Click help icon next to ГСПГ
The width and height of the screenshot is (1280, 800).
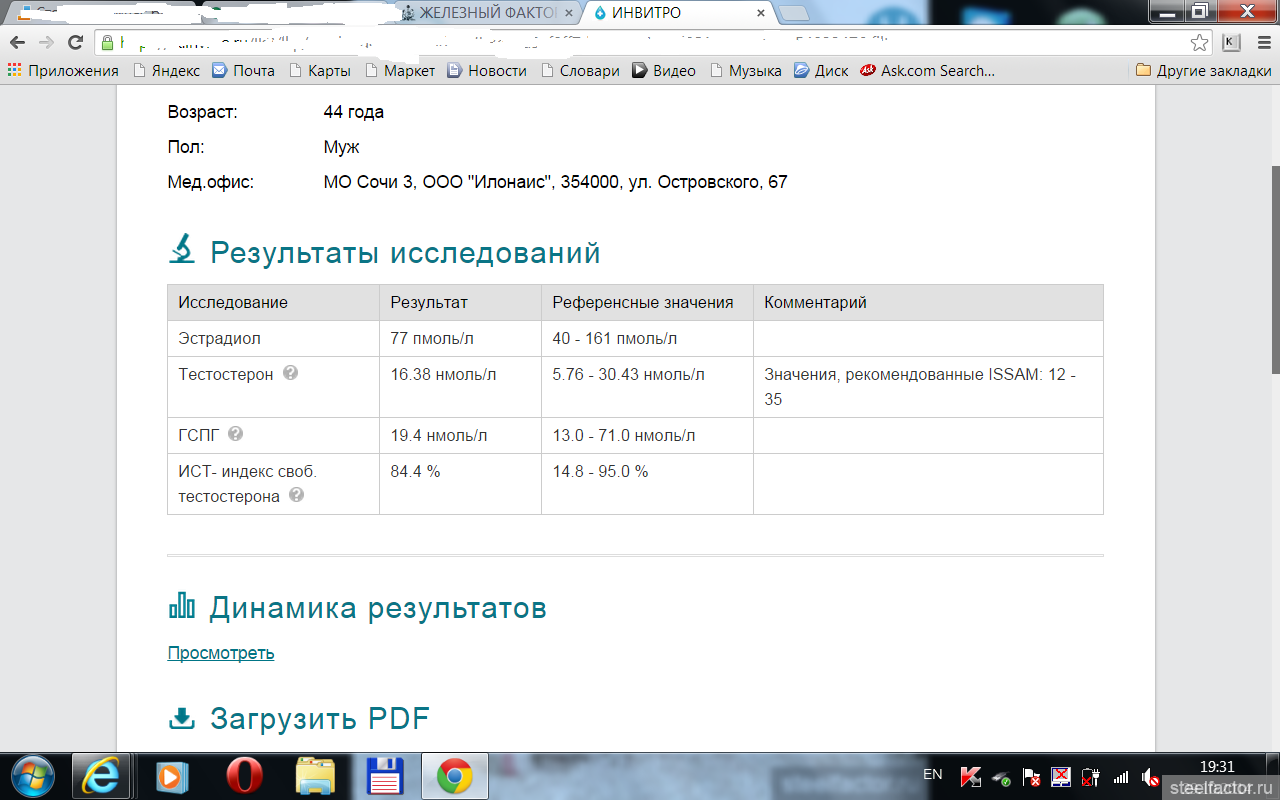click(235, 434)
